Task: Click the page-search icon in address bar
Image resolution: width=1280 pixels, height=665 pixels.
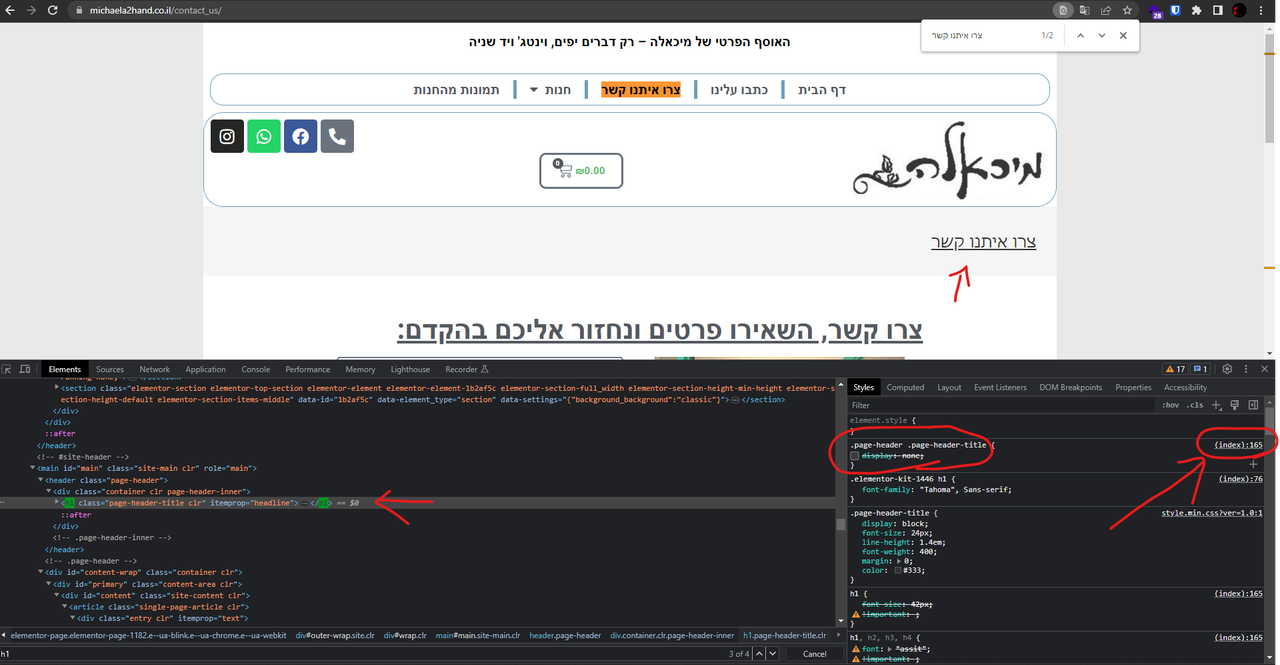Action: (x=1063, y=10)
